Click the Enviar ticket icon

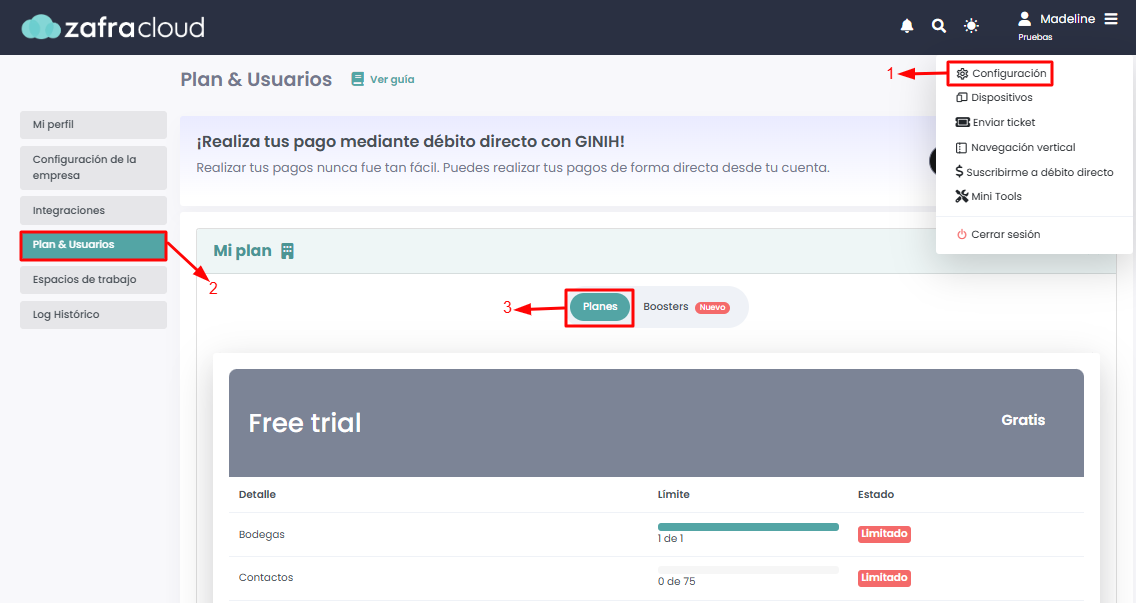962,122
